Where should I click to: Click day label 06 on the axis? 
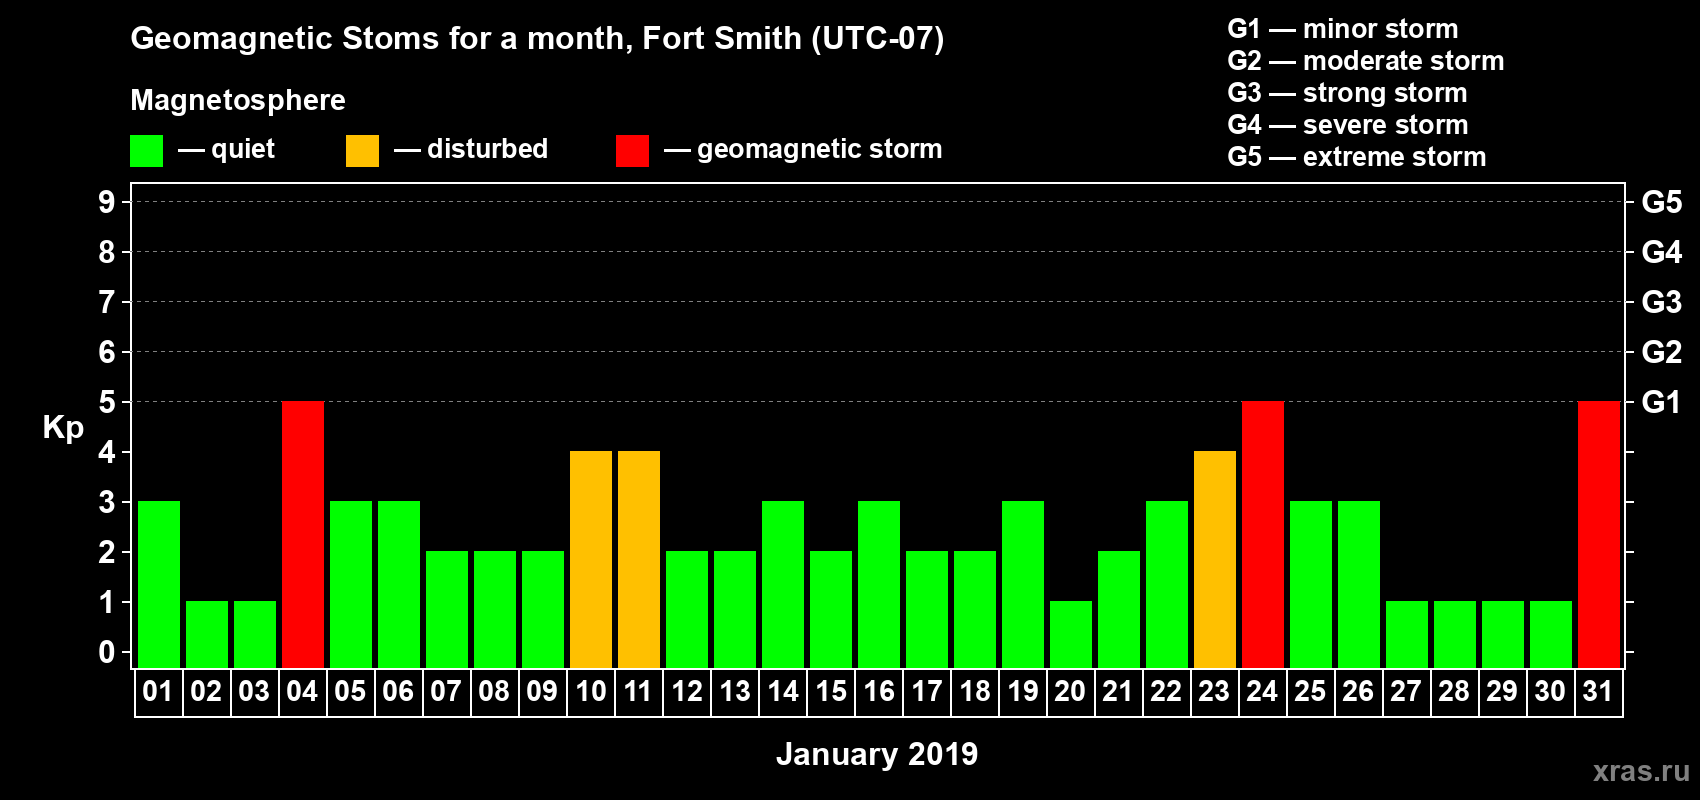click(398, 691)
